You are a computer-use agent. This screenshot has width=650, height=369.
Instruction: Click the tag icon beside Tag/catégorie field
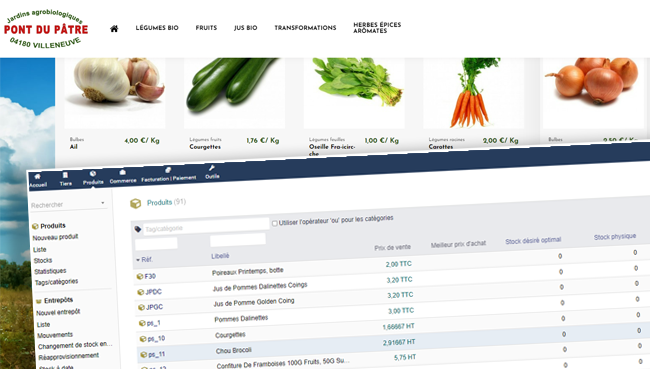138,229
